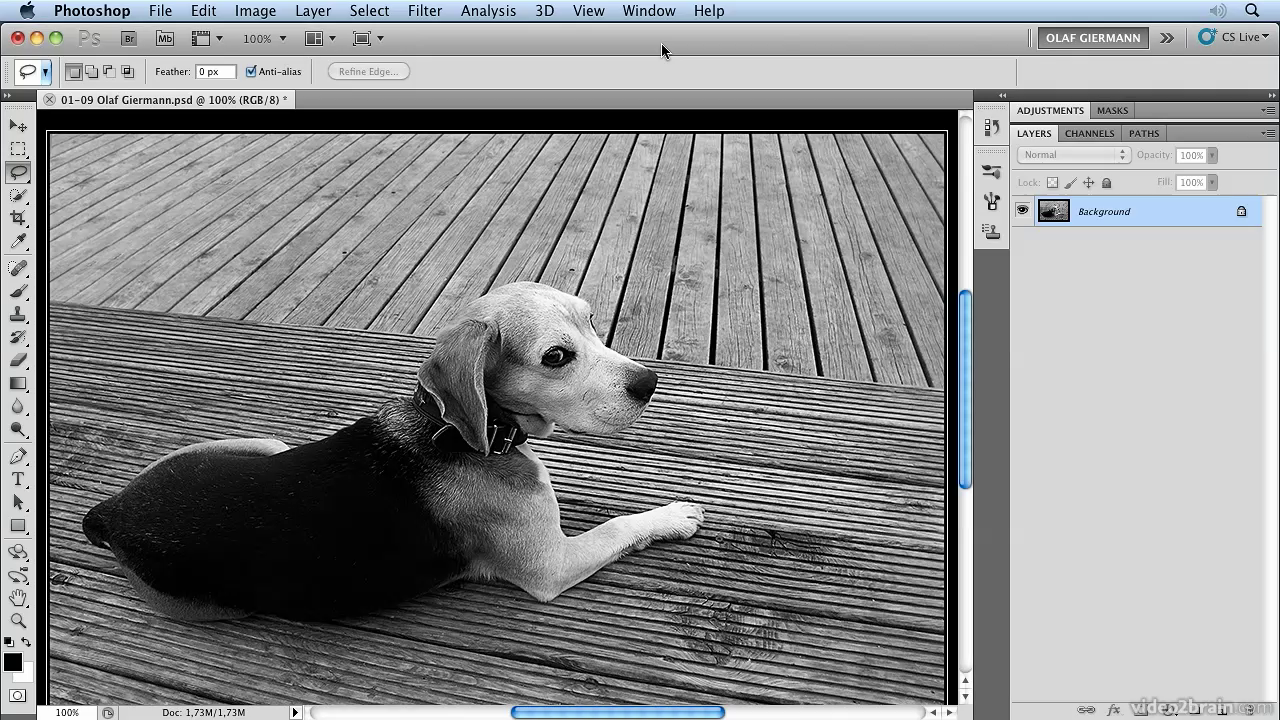This screenshot has width=1280, height=720.
Task: Select the Crop tool
Action: (18, 218)
